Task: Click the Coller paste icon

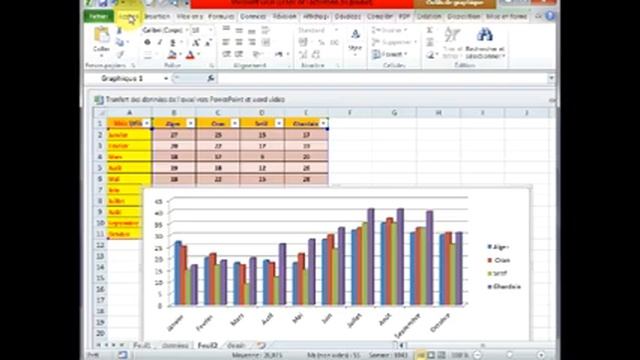Action: (101, 35)
